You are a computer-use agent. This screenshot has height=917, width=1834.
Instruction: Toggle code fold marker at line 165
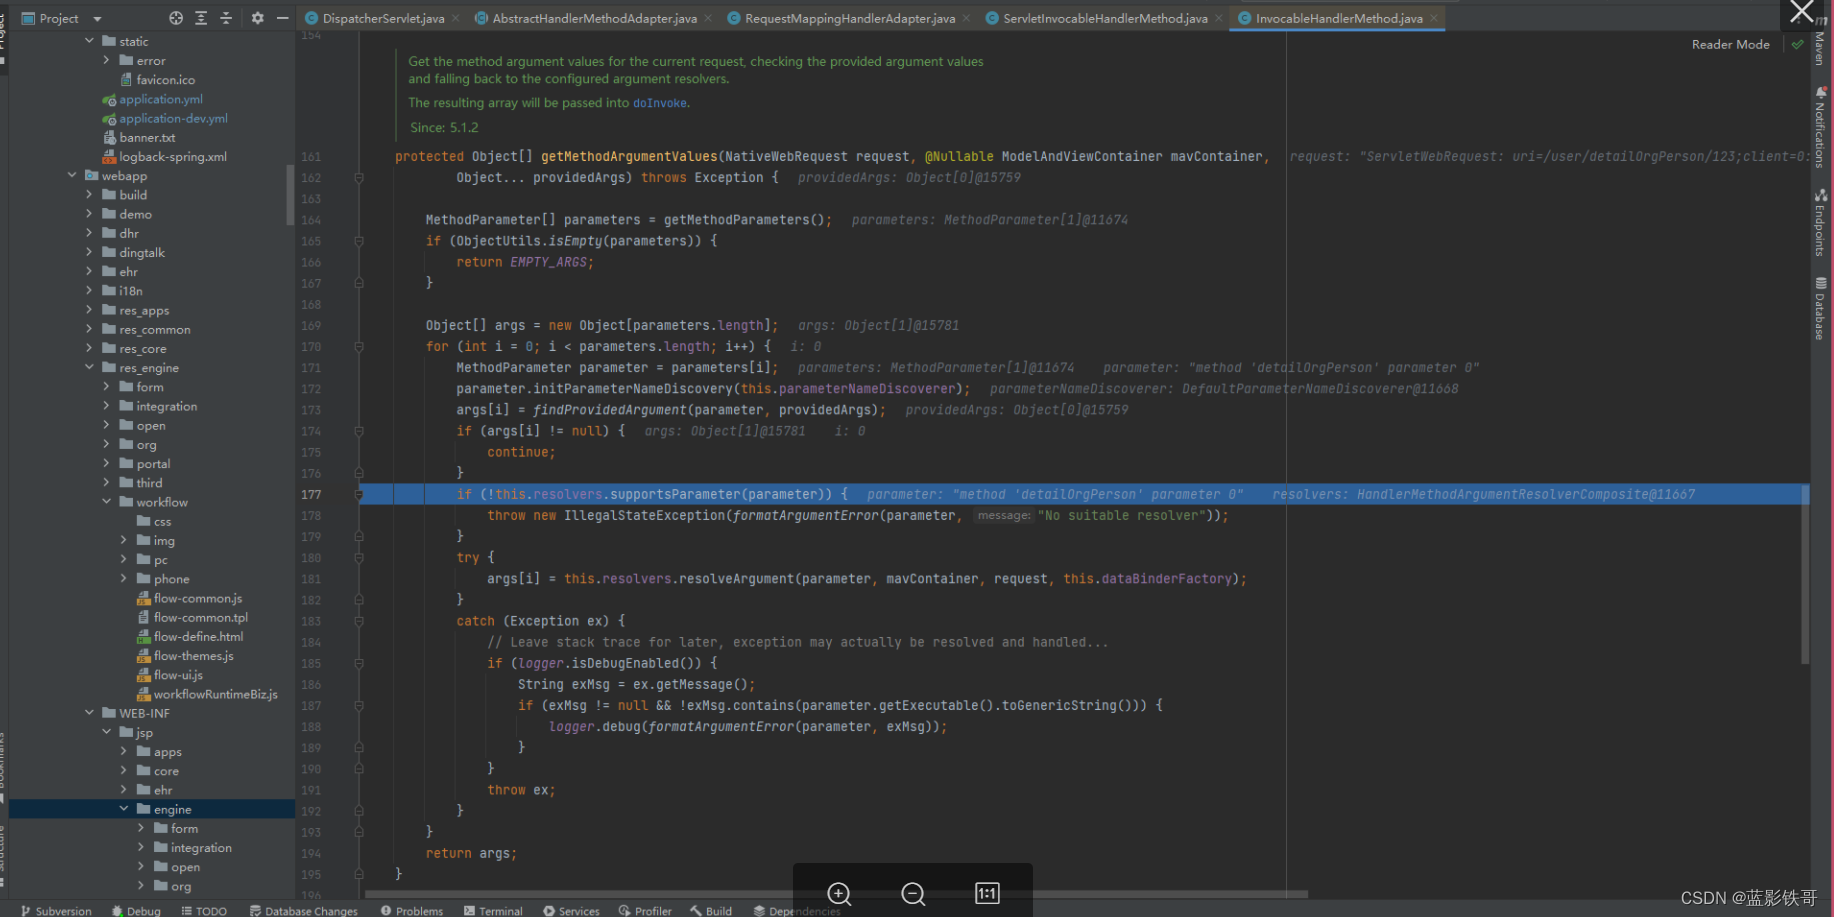click(x=358, y=241)
